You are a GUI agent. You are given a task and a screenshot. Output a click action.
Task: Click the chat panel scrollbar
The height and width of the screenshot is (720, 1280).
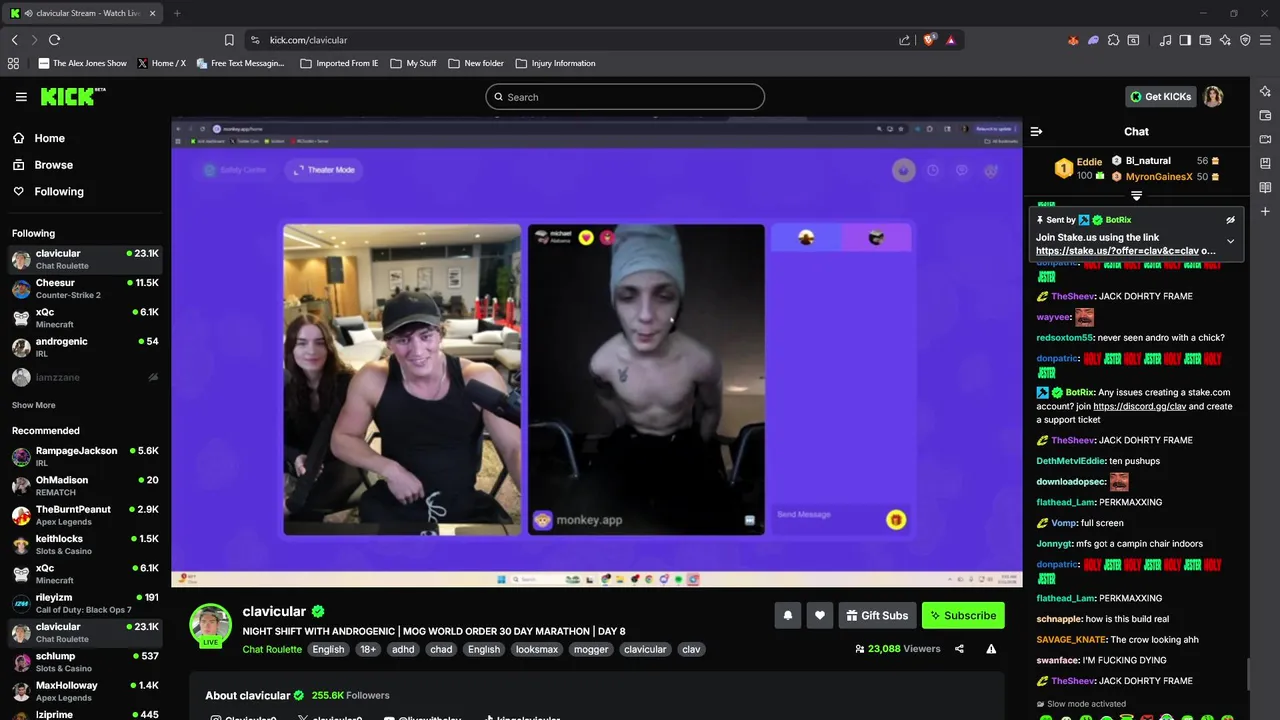[1246, 675]
